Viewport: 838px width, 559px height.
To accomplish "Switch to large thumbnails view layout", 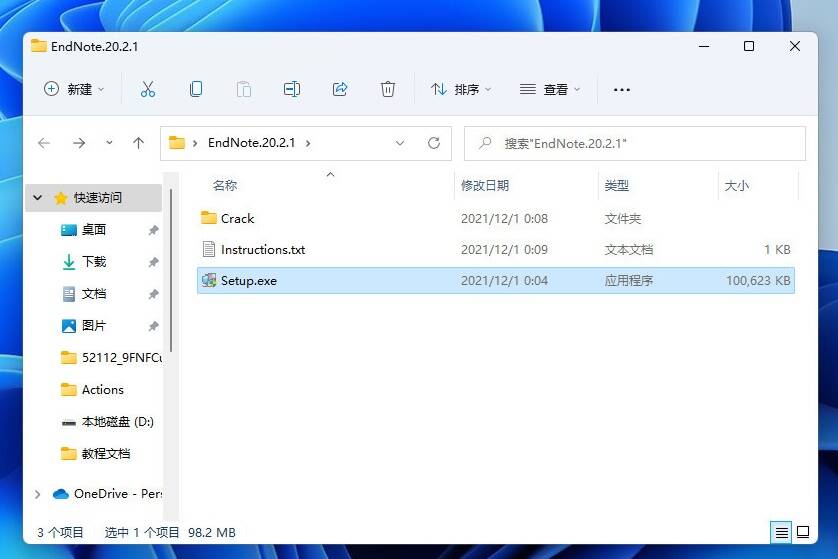I will 803,532.
